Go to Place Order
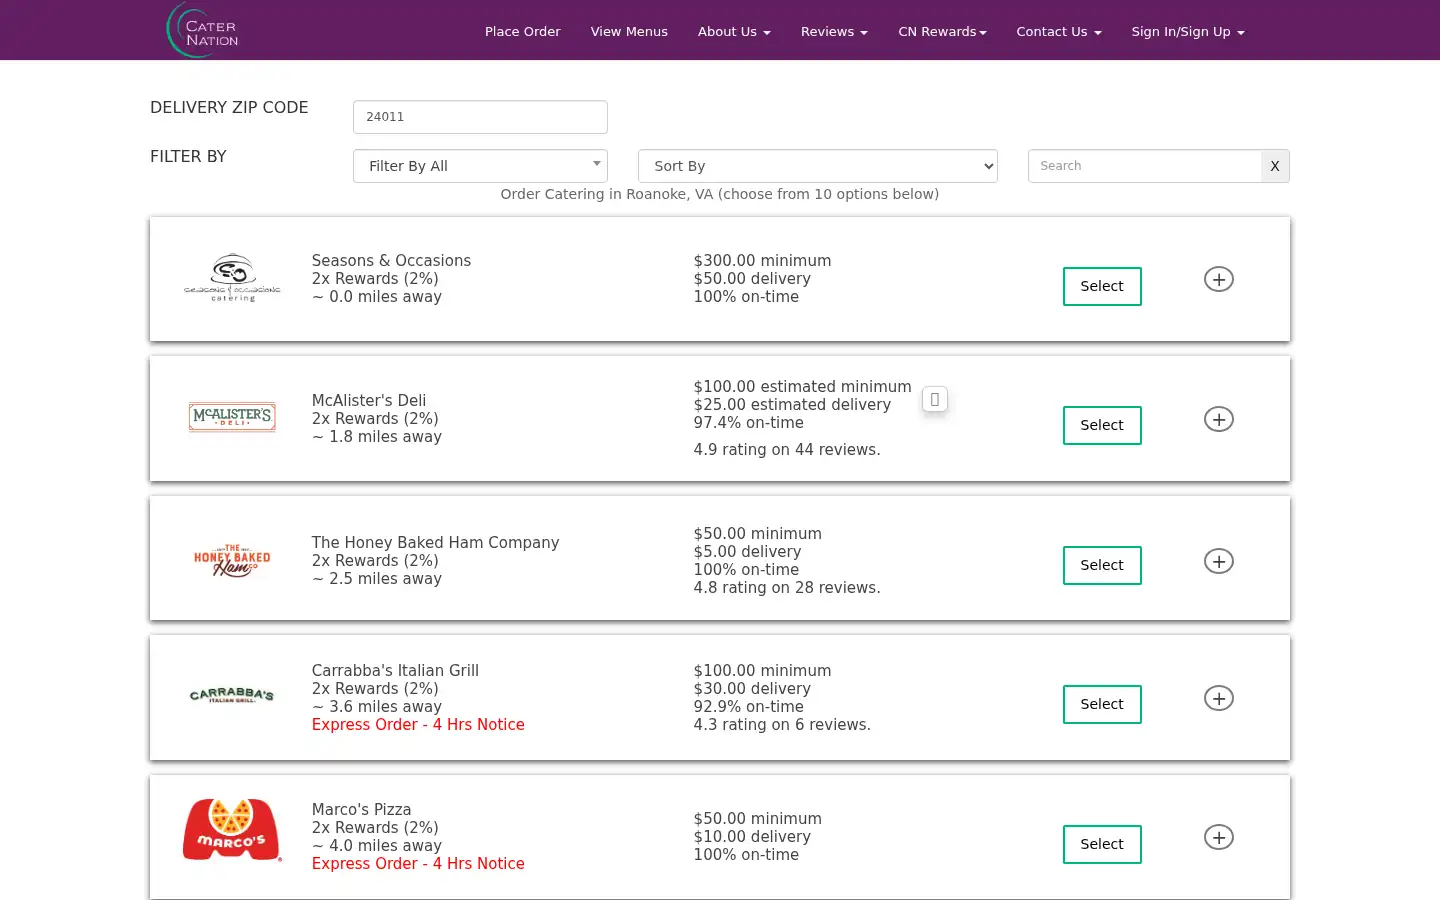This screenshot has width=1440, height=900. (523, 32)
